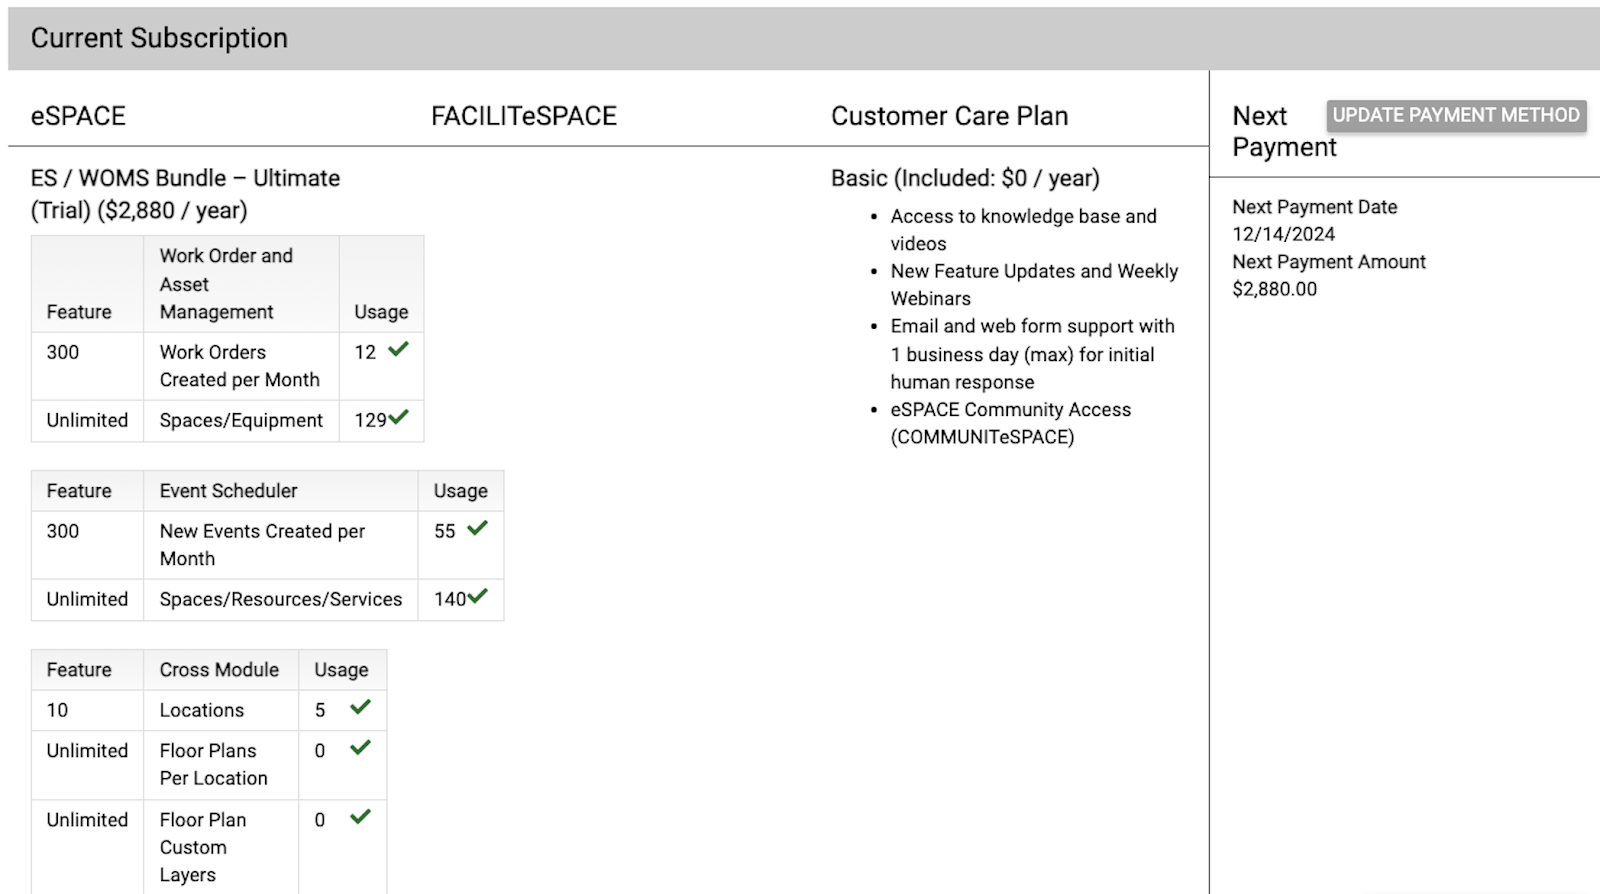Screen dimensions: 1600x894
Task: Click the Locations usage green checkmark
Action: [x=360, y=707]
